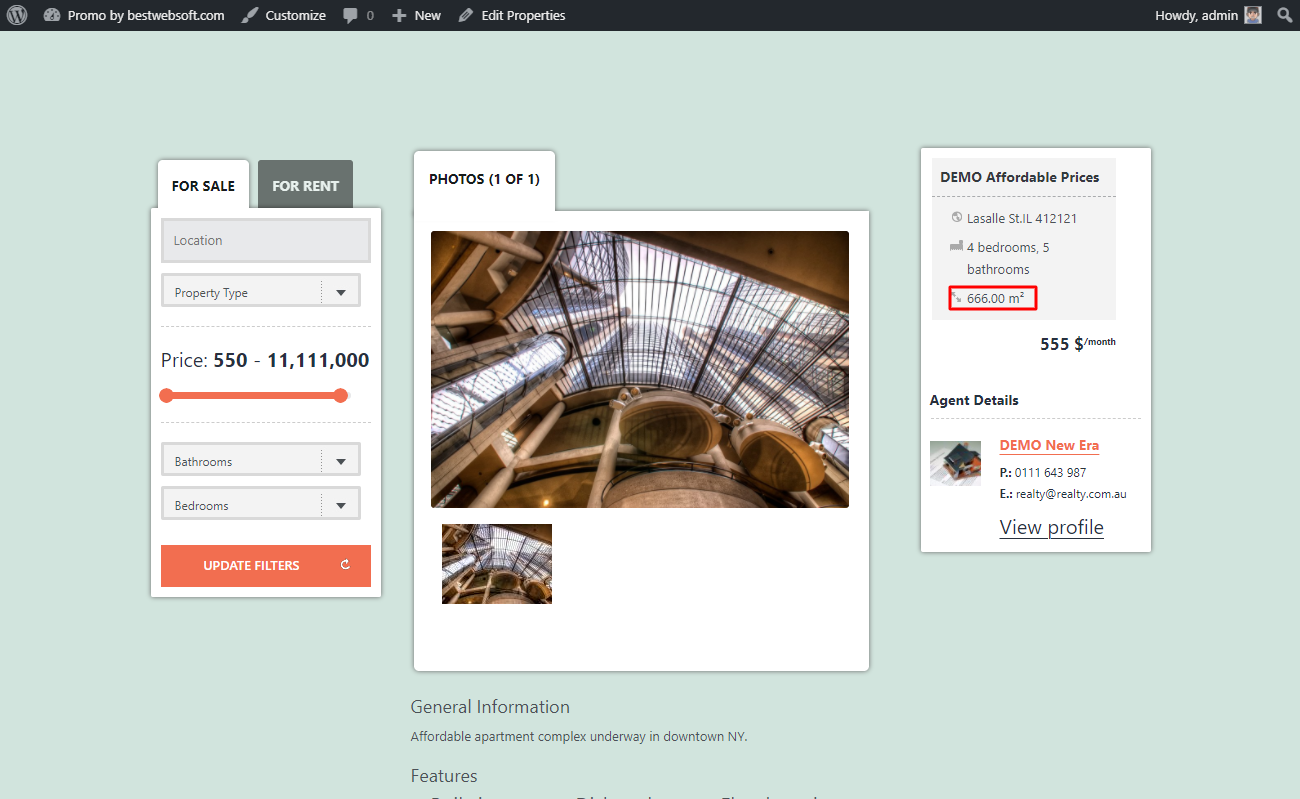
Task: Click the admin avatar picture
Action: tap(1253, 15)
